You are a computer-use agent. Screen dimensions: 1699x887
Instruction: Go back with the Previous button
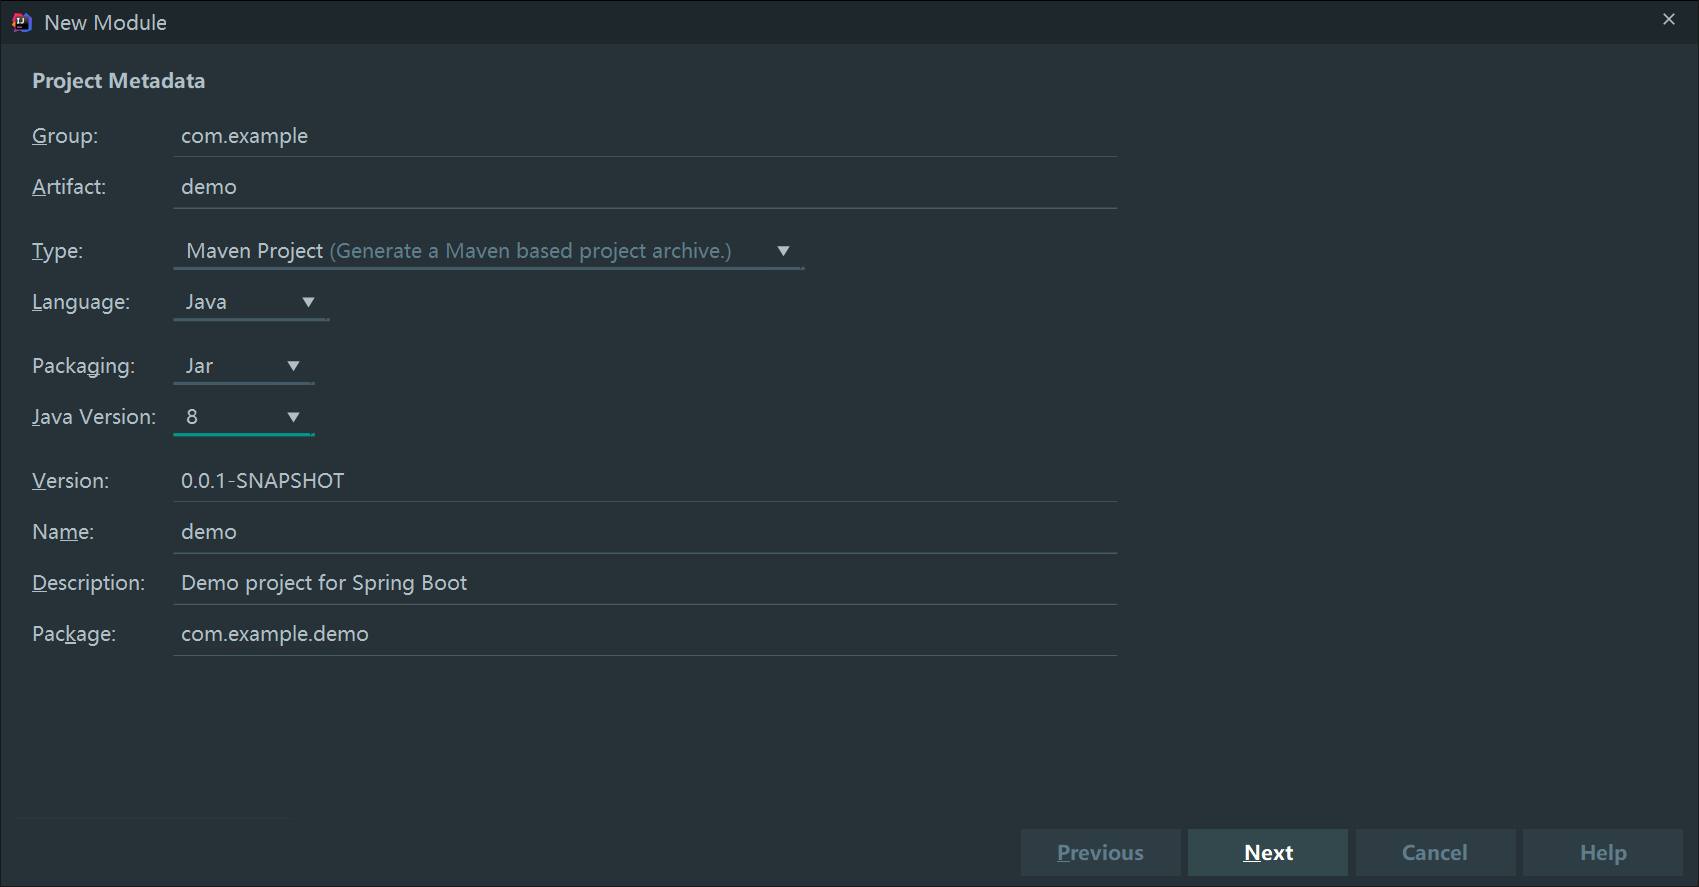point(1100,853)
